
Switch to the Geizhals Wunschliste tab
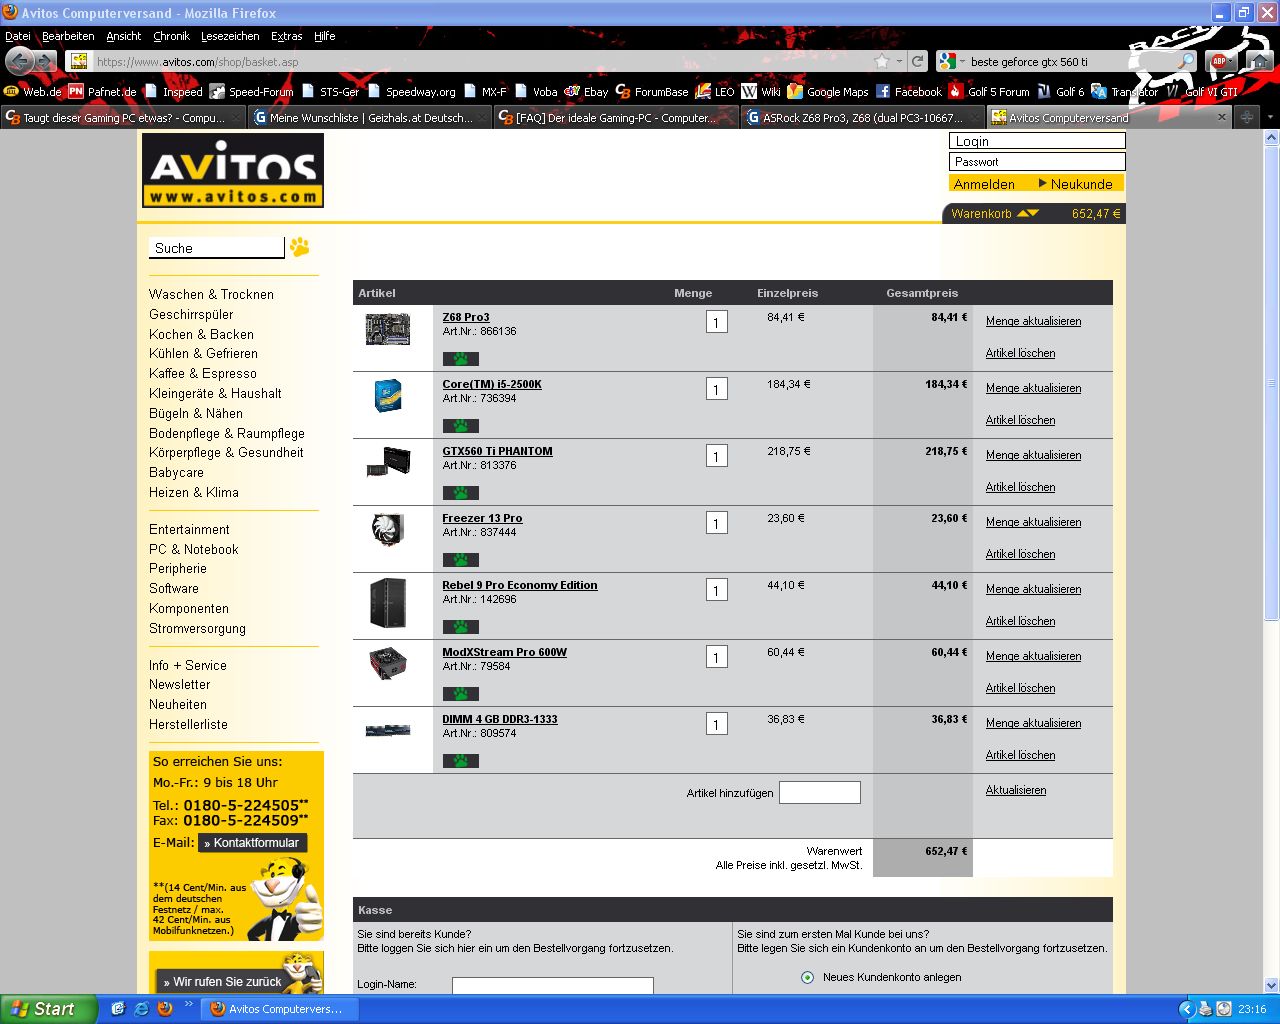(x=369, y=117)
